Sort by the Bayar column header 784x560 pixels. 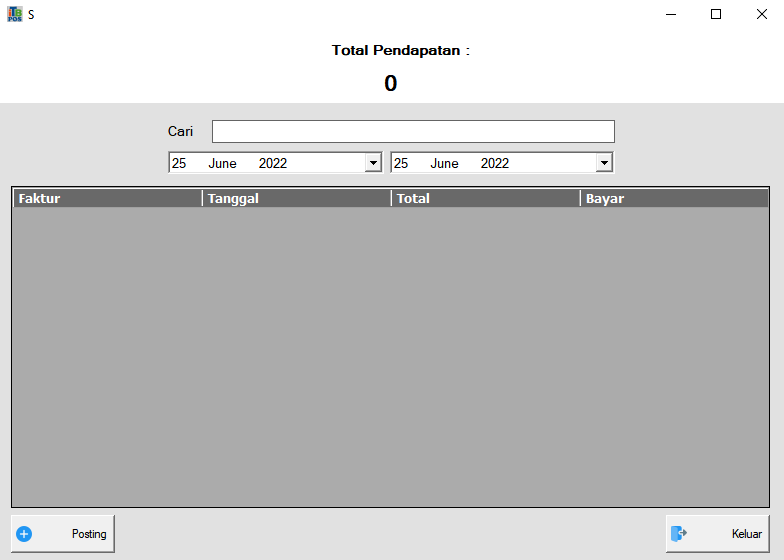tap(674, 198)
